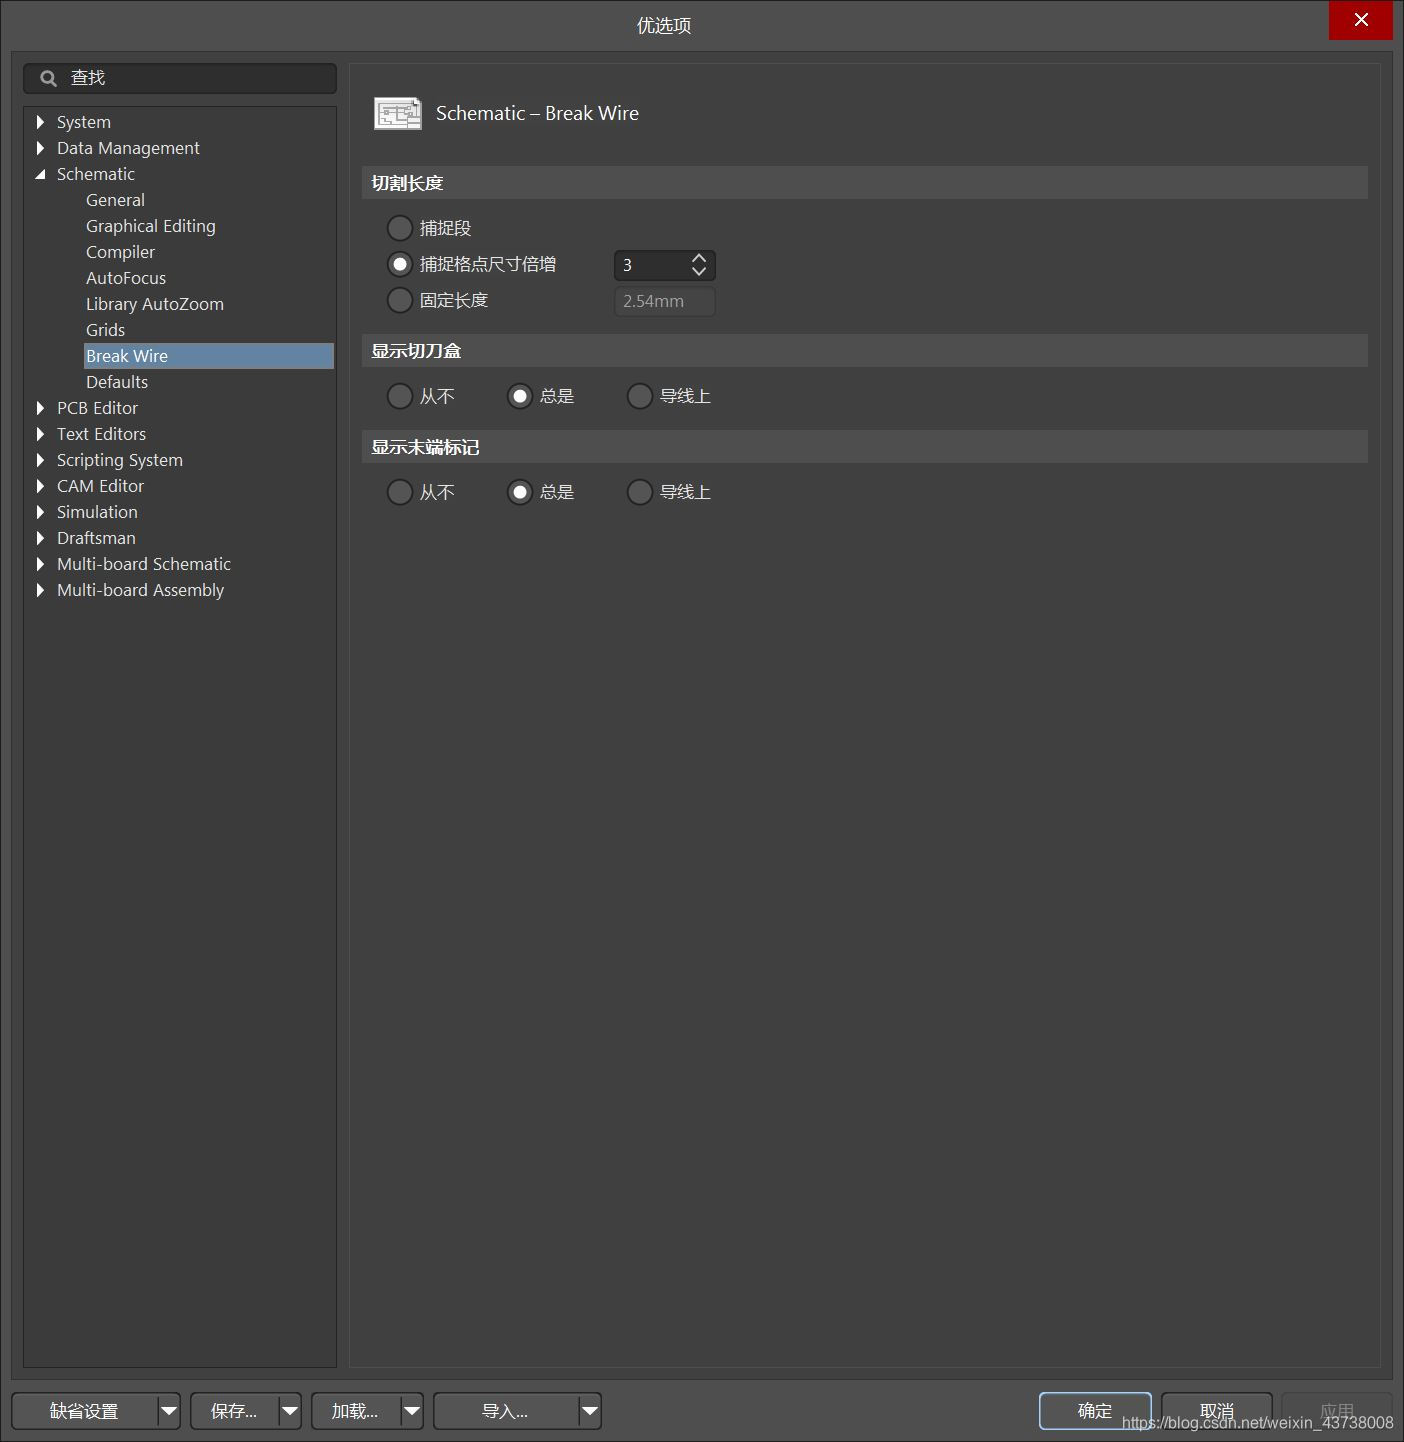Click the 加载... button
This screenshot has width=1404, height=1442.
coord(355,1411)
